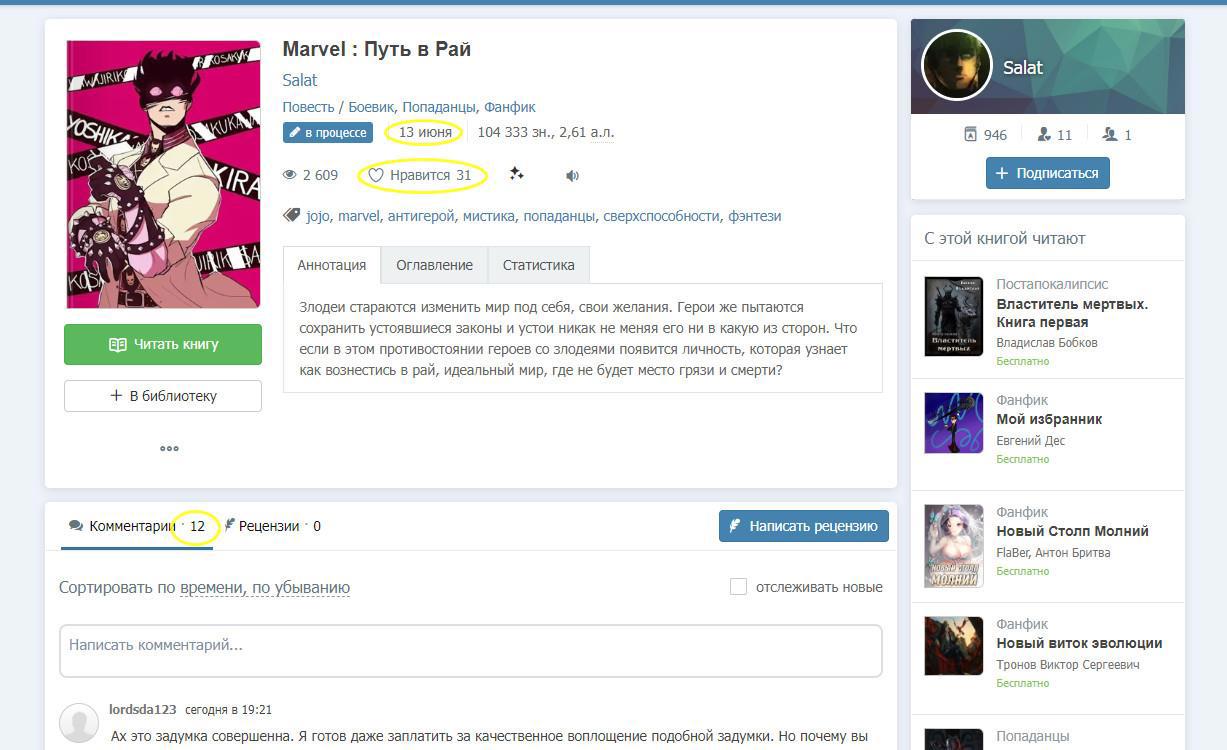Click the 13 июня date text
This screenshot has height=750, width=1227.
click(x=425, y=132)
